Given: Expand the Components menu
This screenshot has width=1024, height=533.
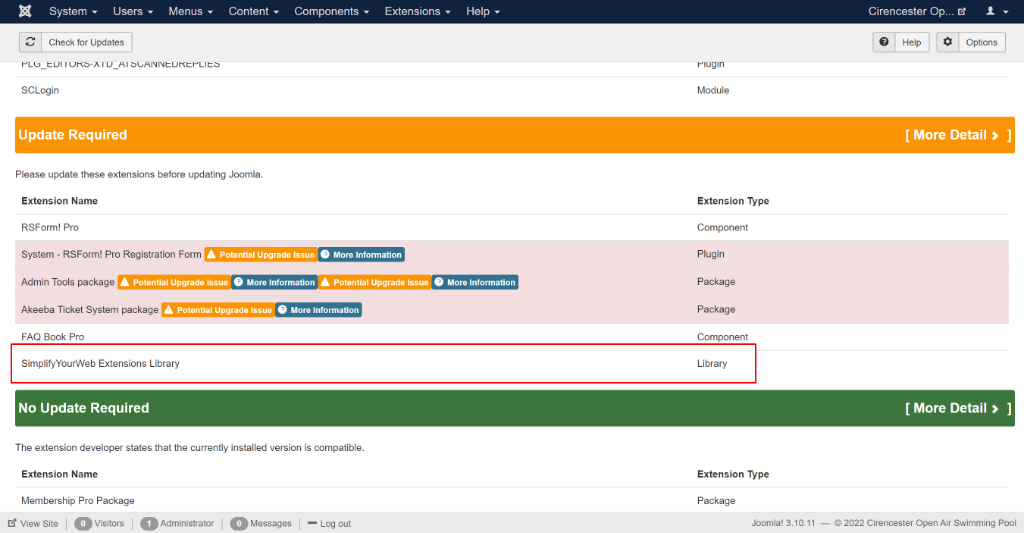Looking at the screenshot, I should pos(331,11).
